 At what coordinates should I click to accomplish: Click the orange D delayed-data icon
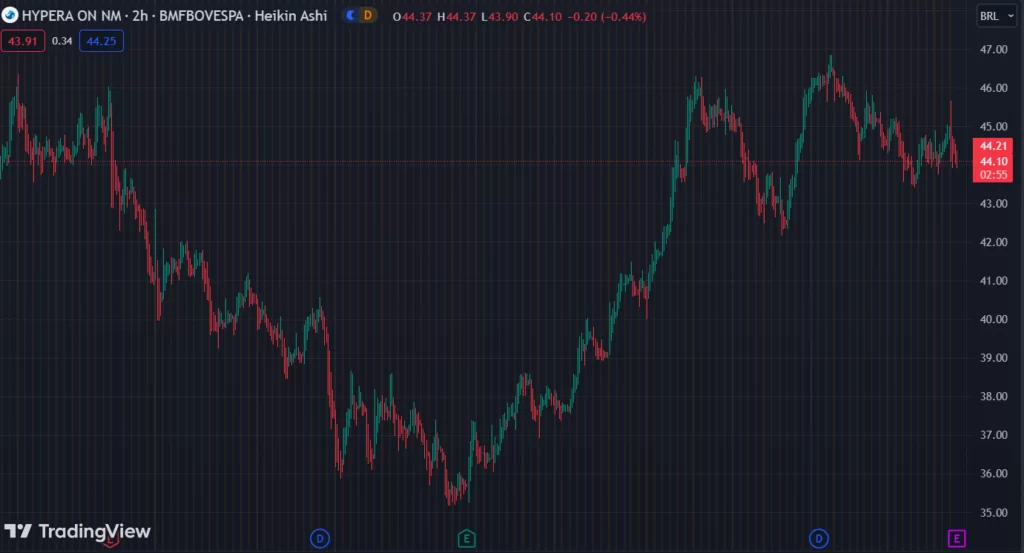368,16
